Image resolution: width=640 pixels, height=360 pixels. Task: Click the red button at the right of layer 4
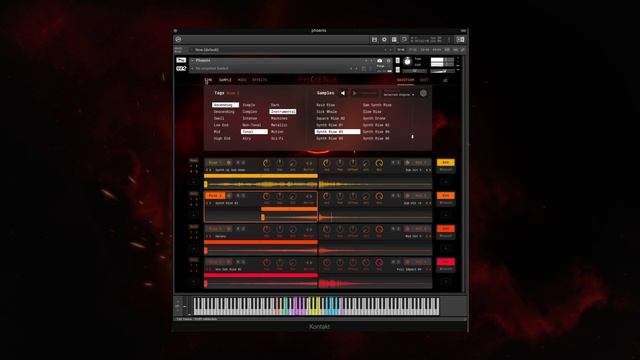tap(446, 262)
